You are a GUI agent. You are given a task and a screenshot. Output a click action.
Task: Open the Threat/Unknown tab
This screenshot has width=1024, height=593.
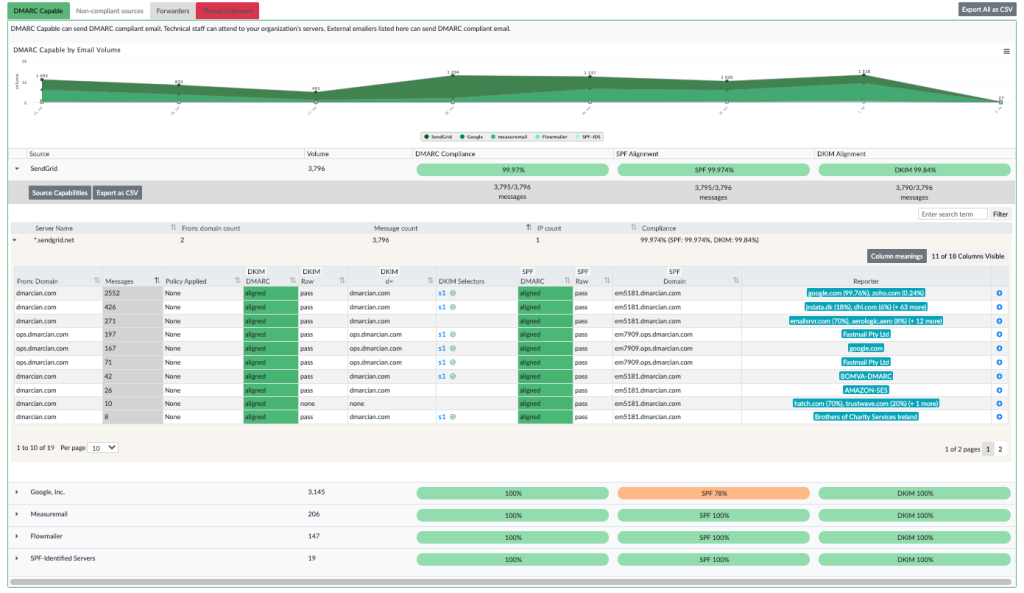click(x=228, y=10)
